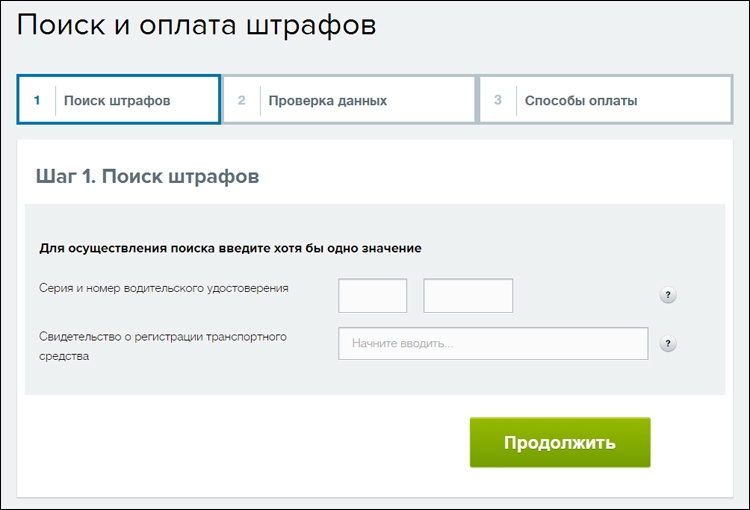Click 'Шаг 1.' in the section heading
Viewport: 750px width, 510px height.
click(x=66, y=177)
